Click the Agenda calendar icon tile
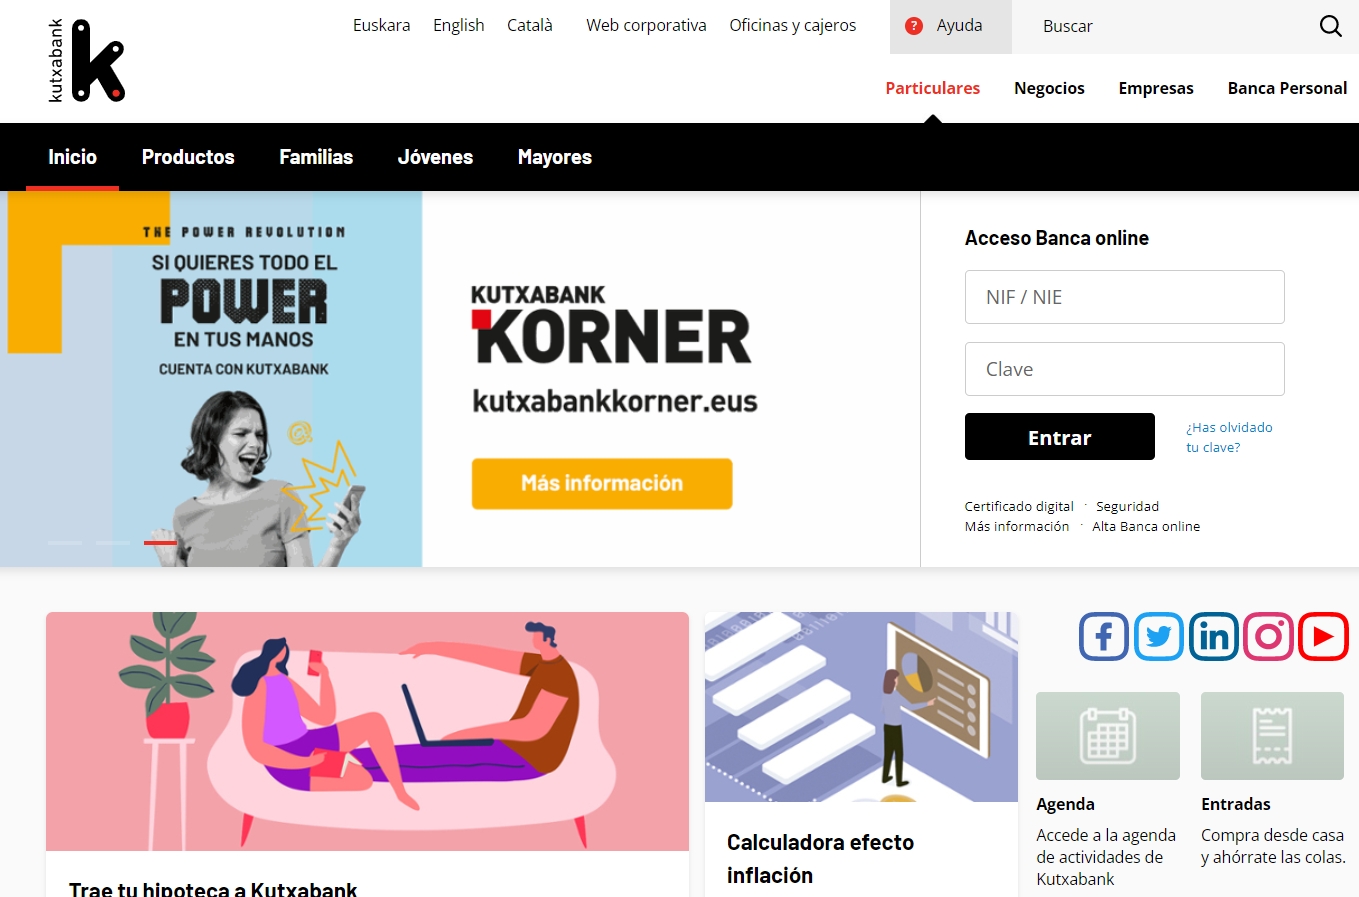The image size is (1359, 897). tap(1108, 736)
